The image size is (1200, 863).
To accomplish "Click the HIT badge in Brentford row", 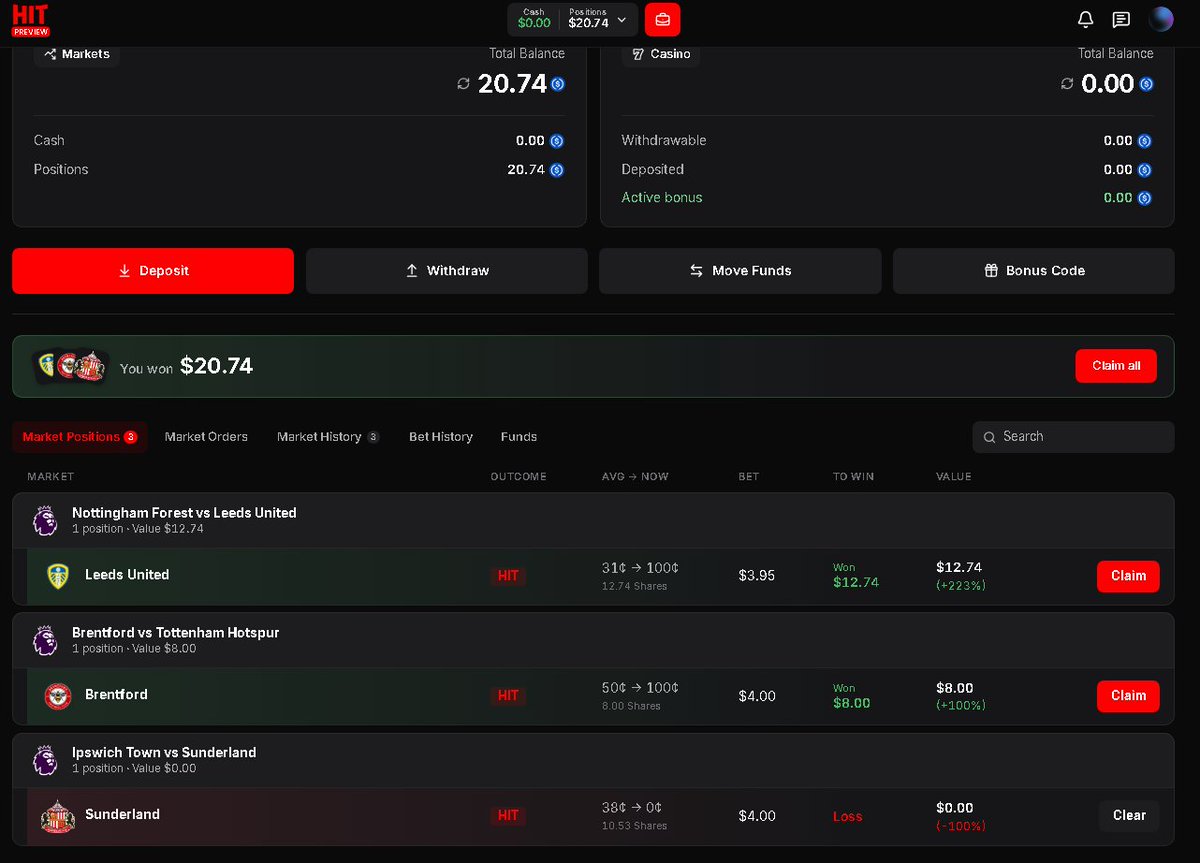I will pyautogui.click(x=508, y=696).
